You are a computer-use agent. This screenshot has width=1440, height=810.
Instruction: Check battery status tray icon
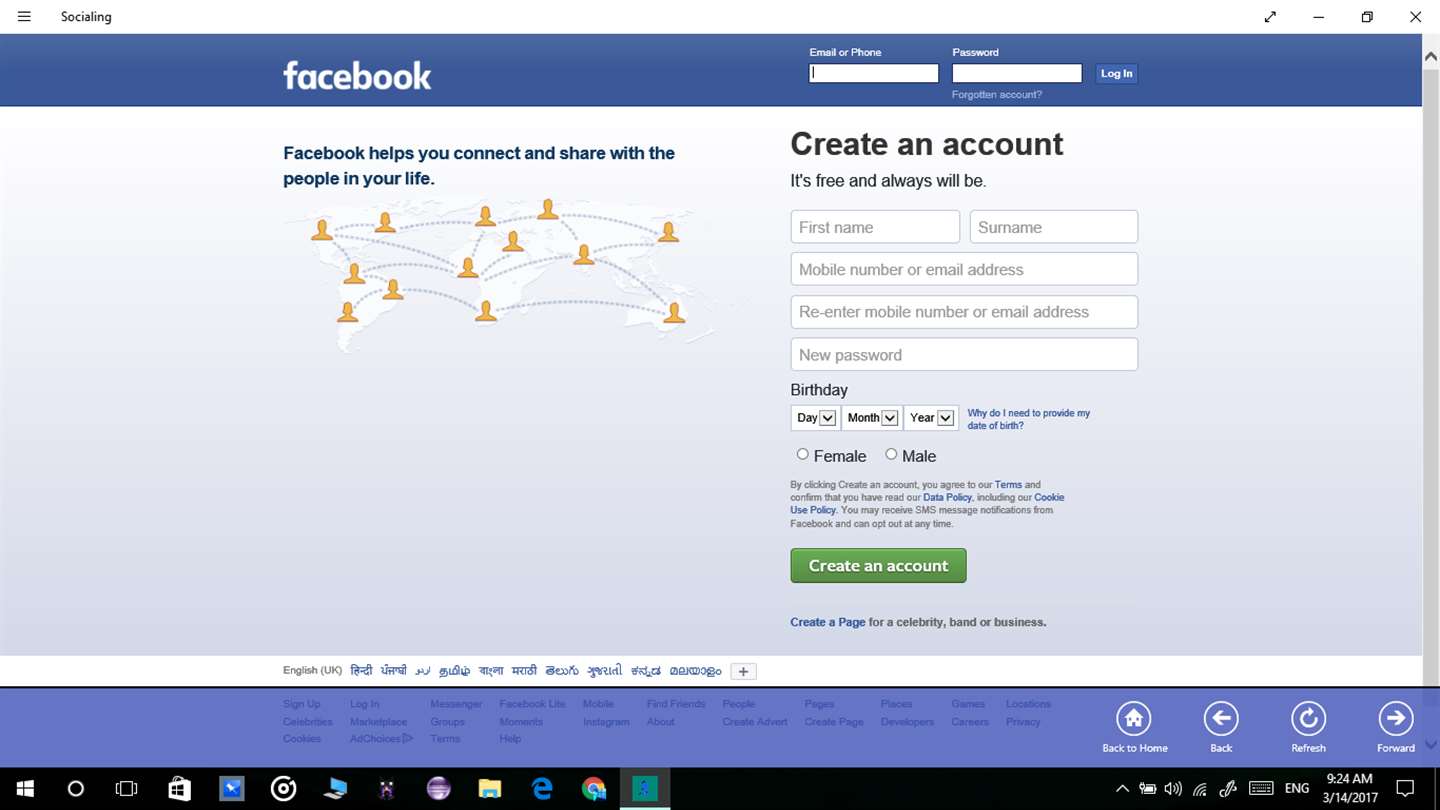(1148, 789)
